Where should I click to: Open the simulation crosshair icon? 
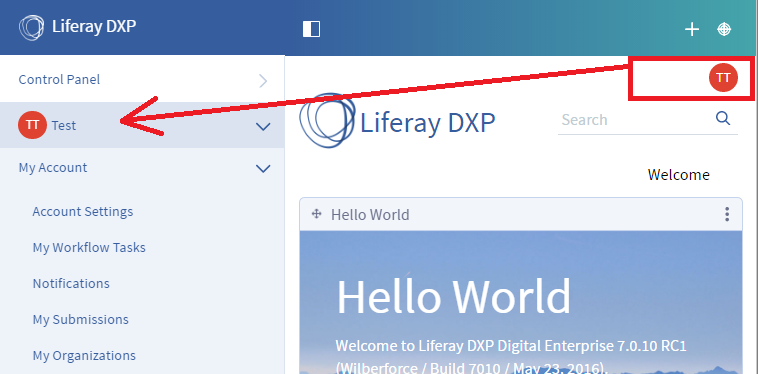click(724, 29)
